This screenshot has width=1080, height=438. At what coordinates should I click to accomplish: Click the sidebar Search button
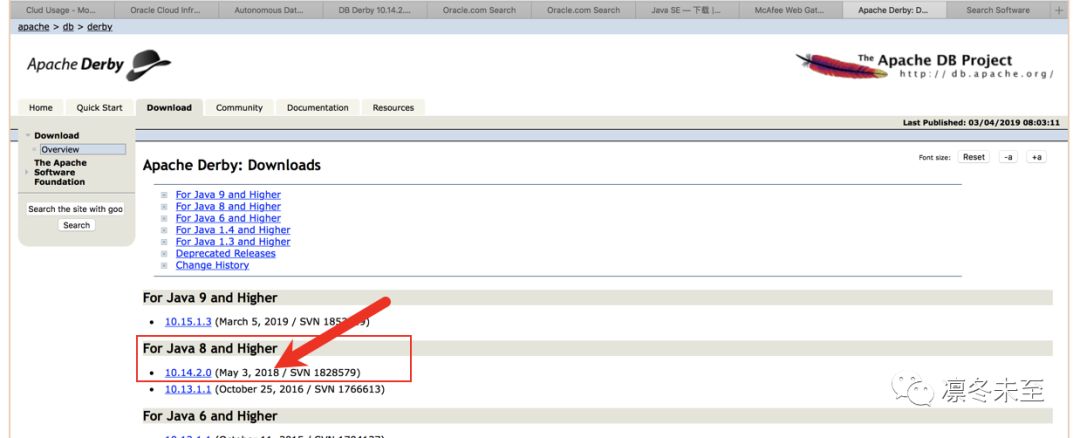click(76, 225)
